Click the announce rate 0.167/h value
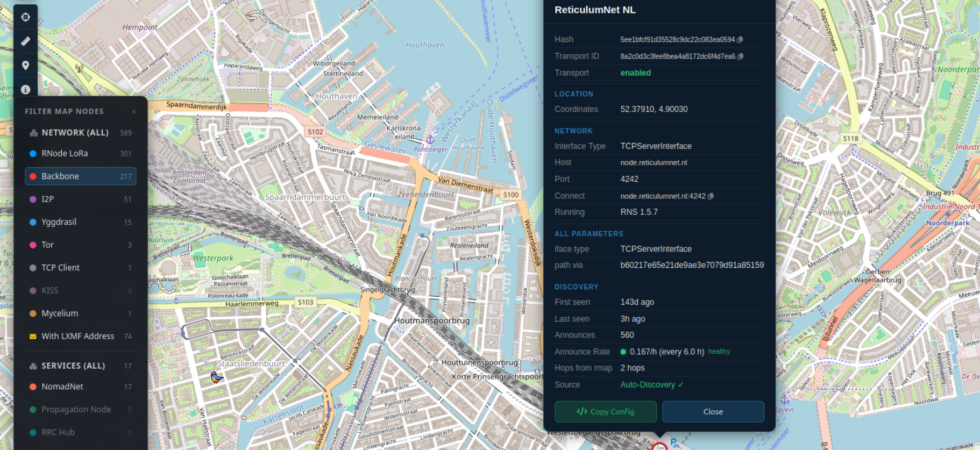Screen dimensions: 980x450 [x=667, y=352]
